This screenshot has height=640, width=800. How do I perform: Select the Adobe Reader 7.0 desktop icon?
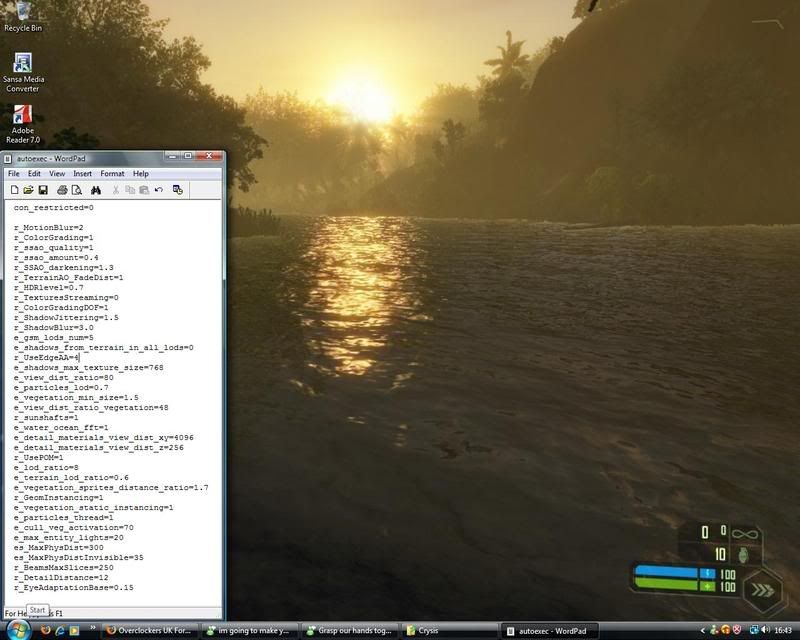[x=23, y=124]
